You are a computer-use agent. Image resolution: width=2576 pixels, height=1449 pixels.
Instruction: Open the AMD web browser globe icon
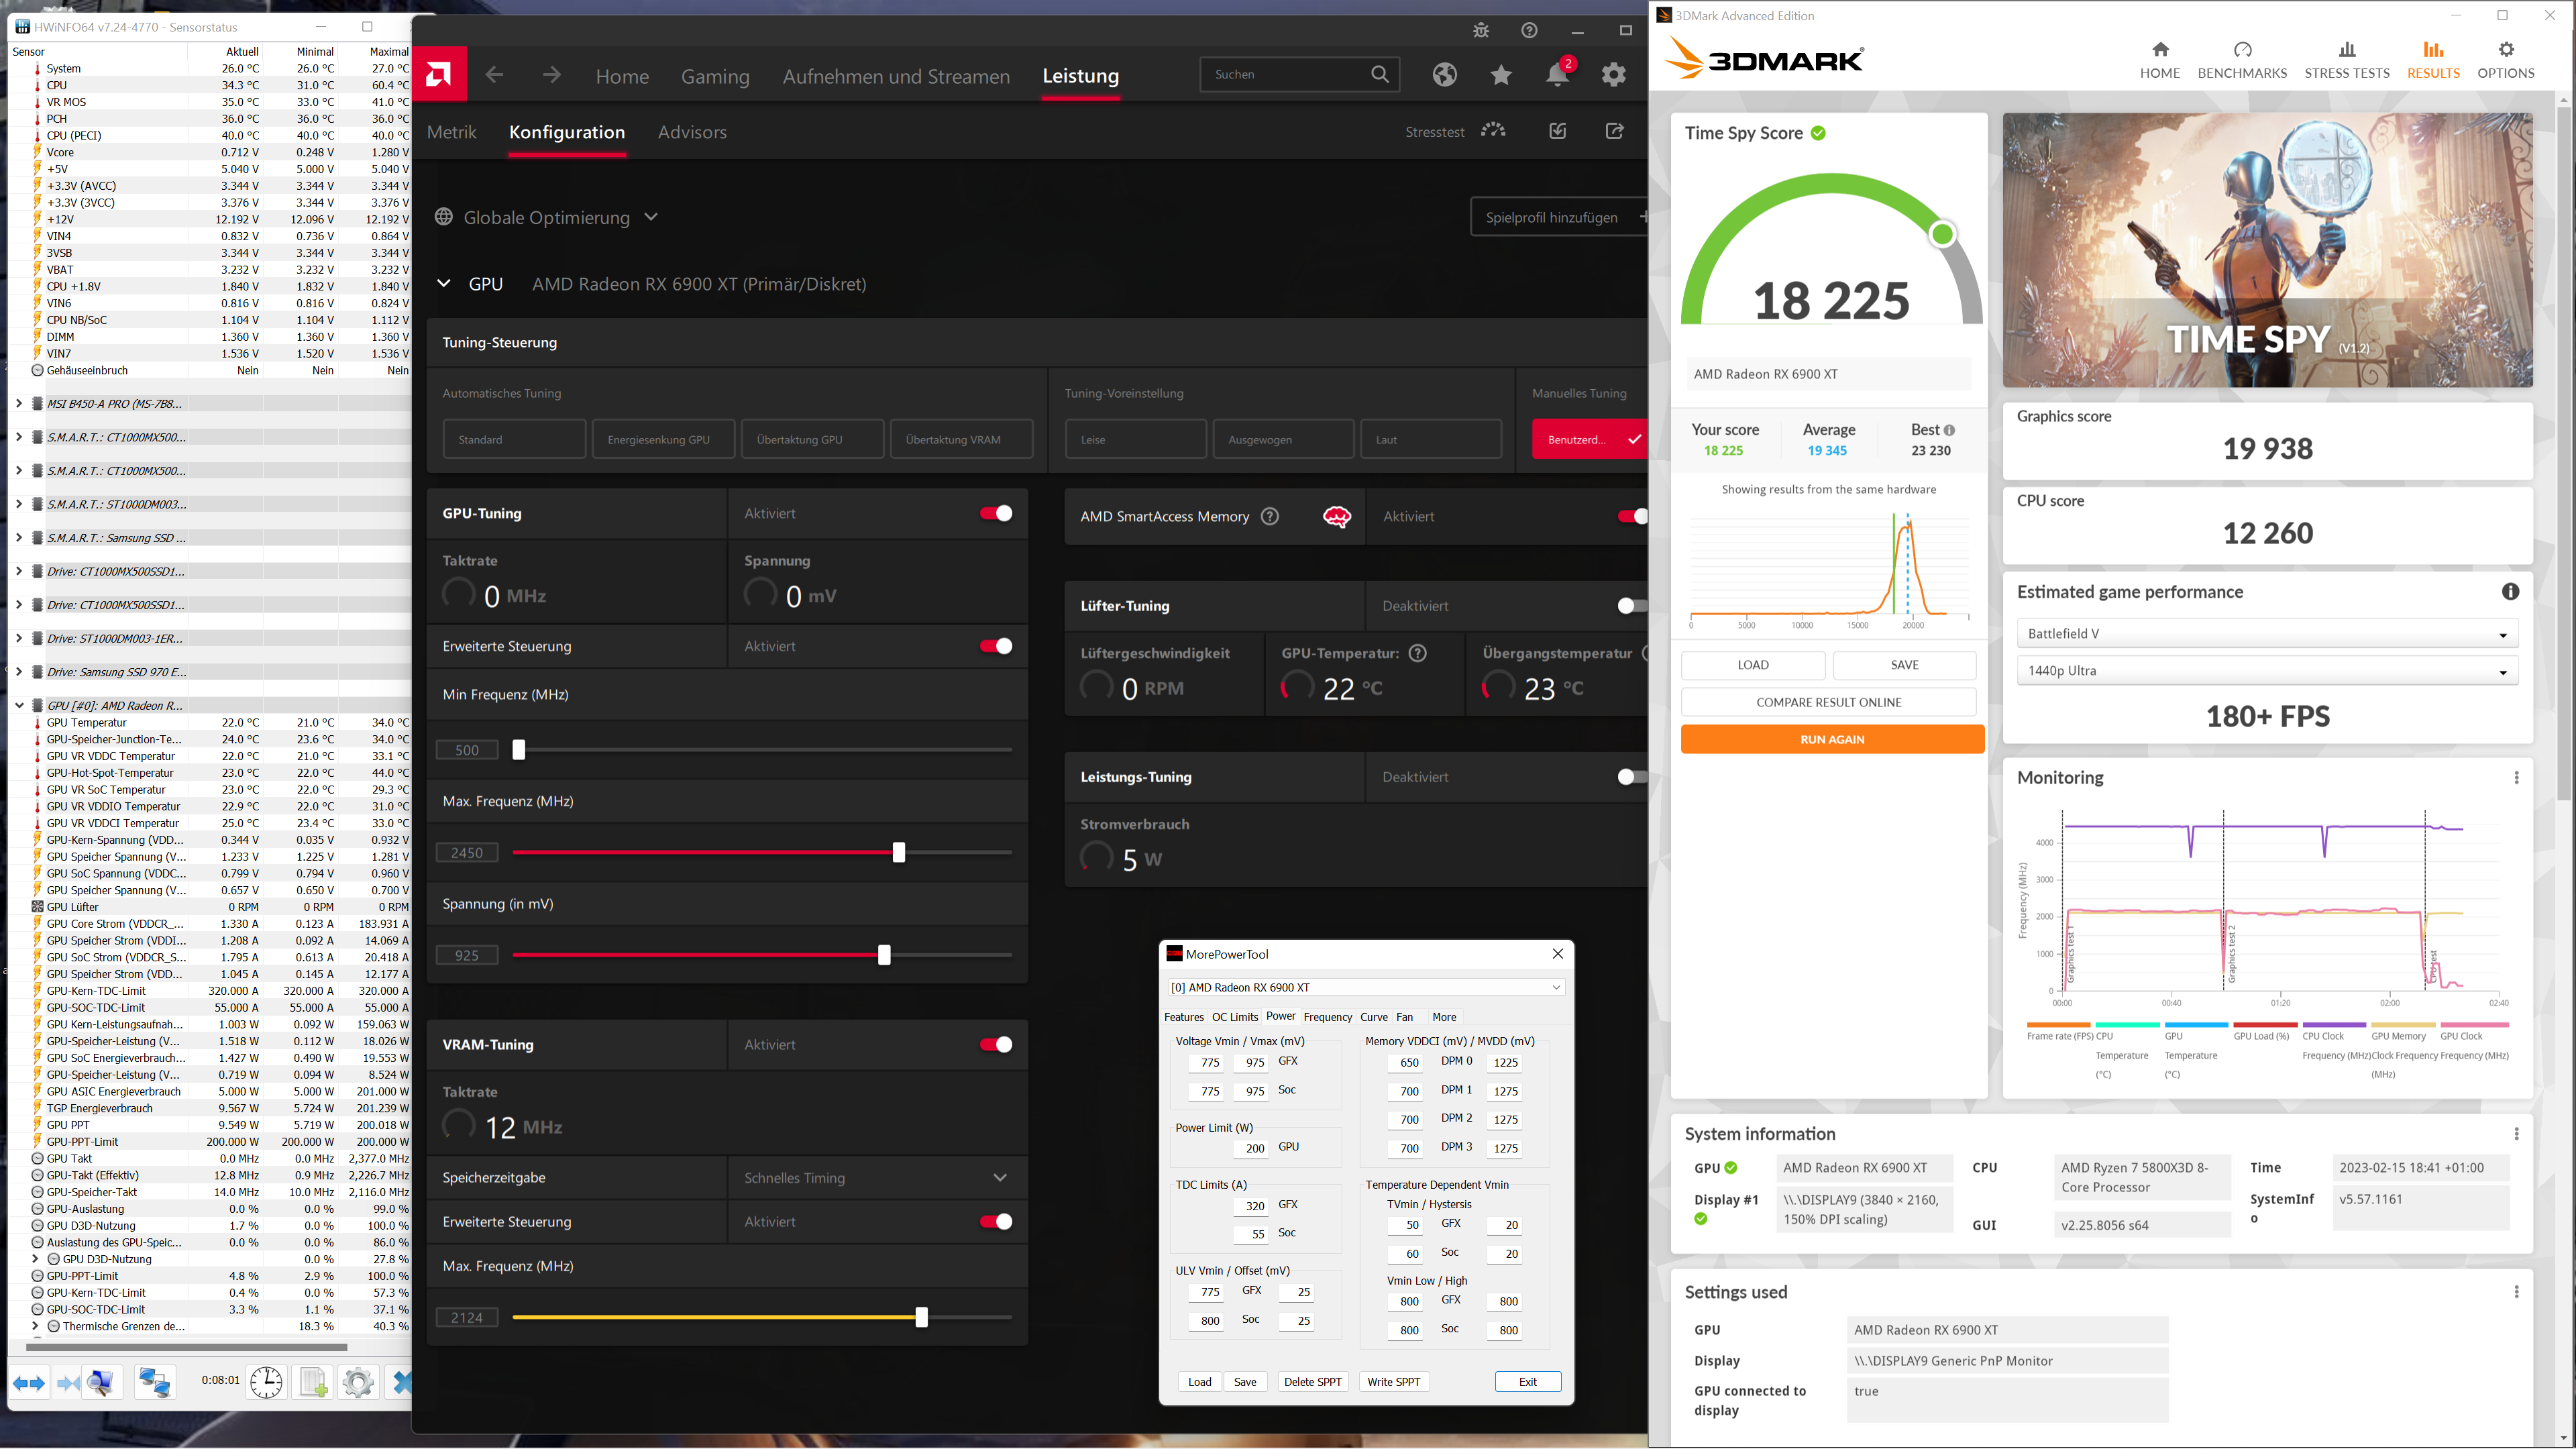[1444, 75]
